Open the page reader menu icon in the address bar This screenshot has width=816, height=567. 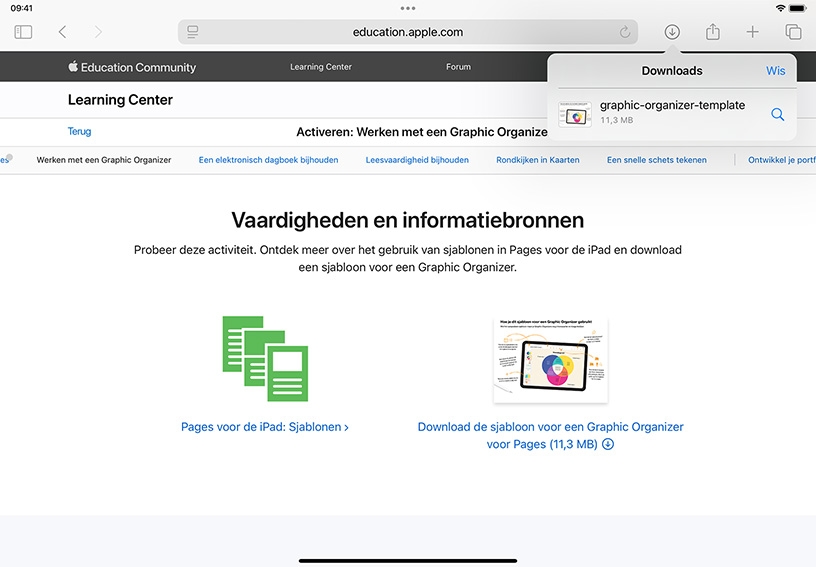coord(193,32)
